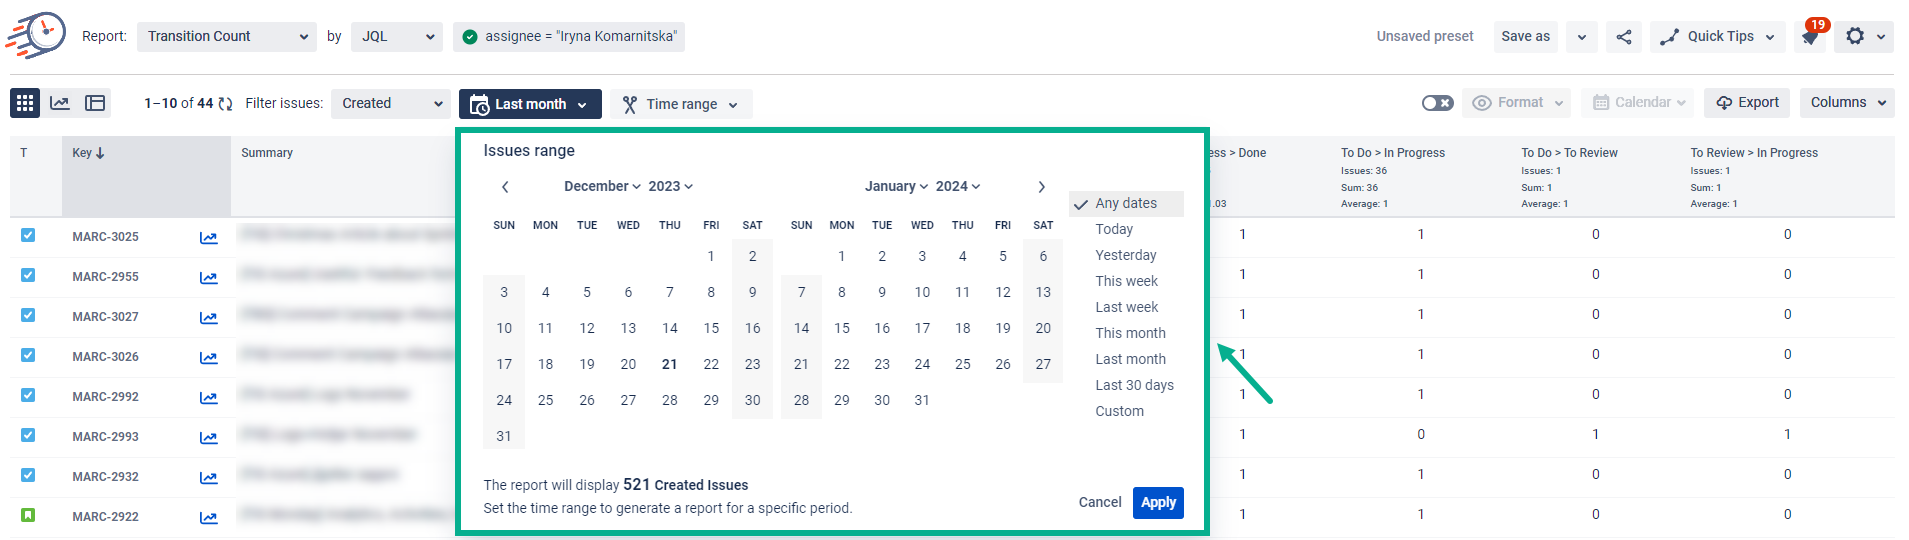The image size is (1909, 540).
Task: Pick December 21 in the calendar
Action: point(670,365)
